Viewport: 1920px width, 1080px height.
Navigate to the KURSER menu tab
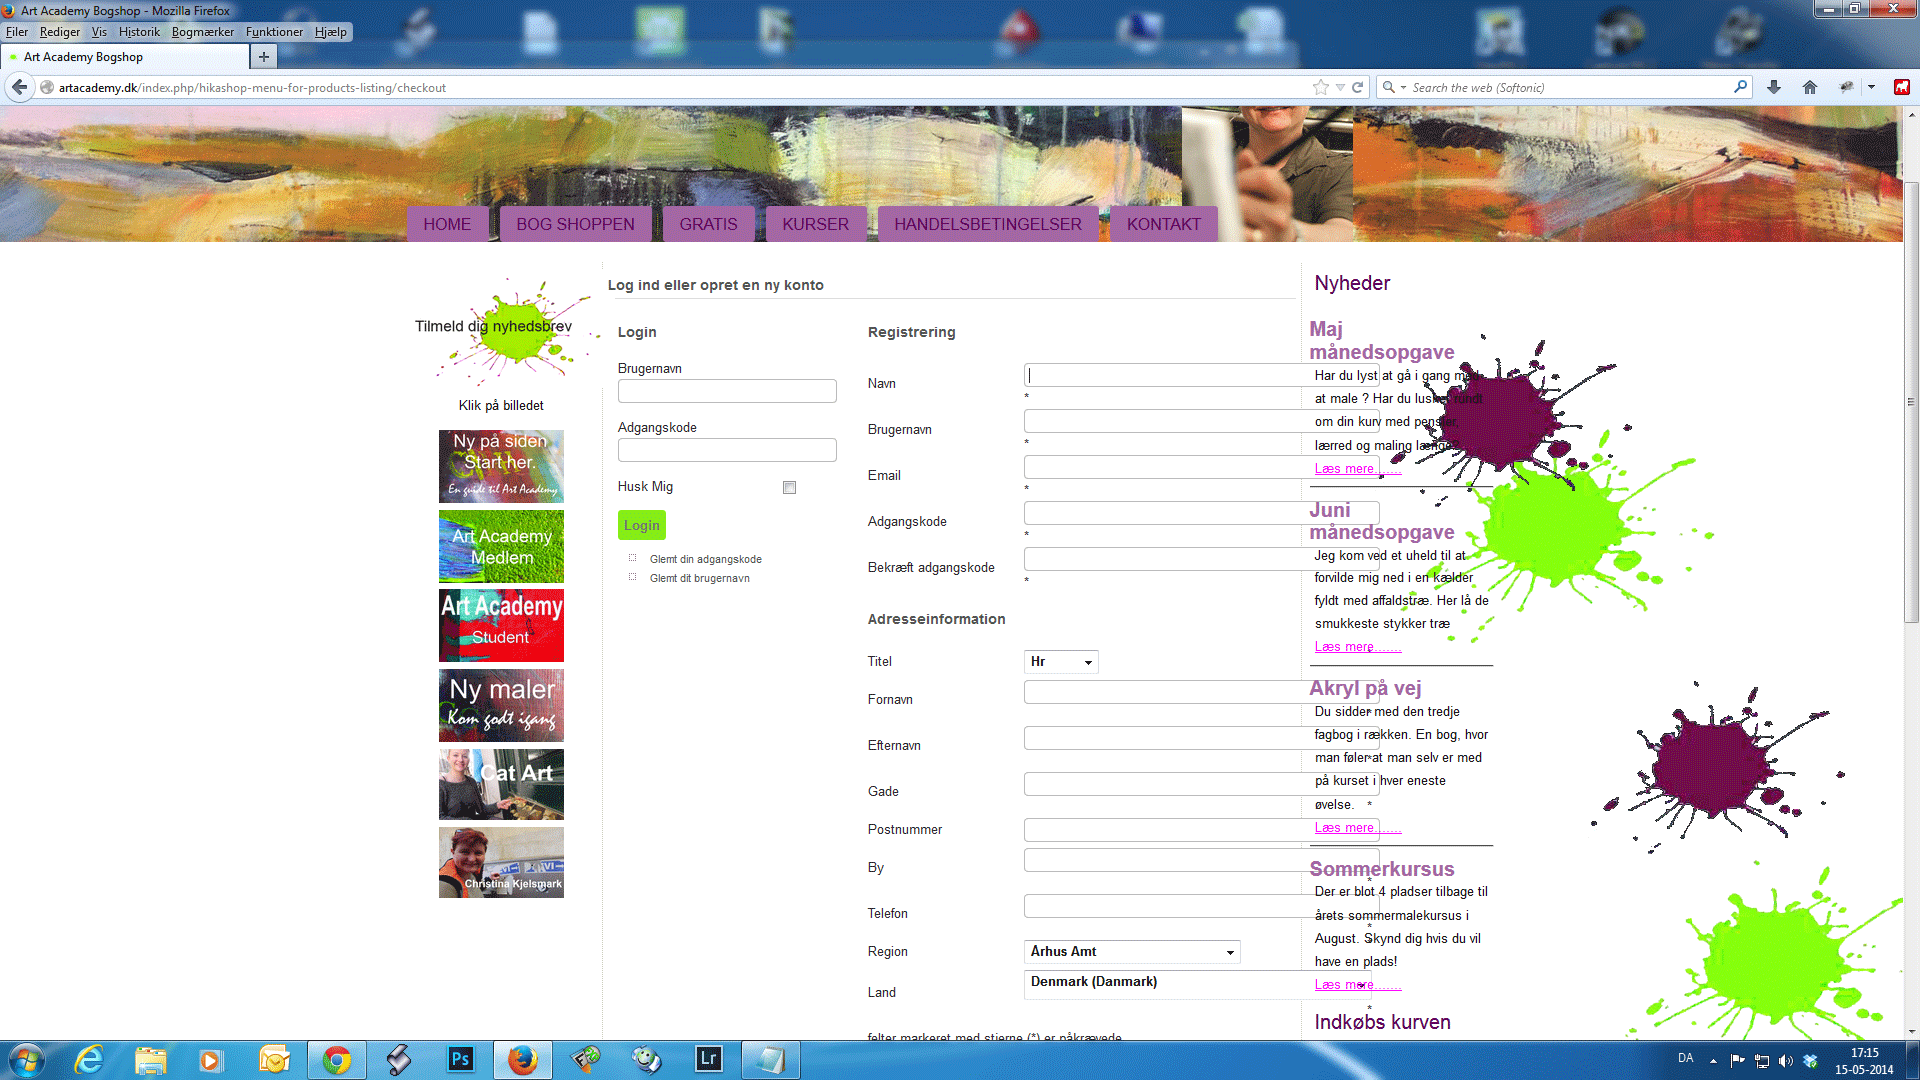click(815, 224)
